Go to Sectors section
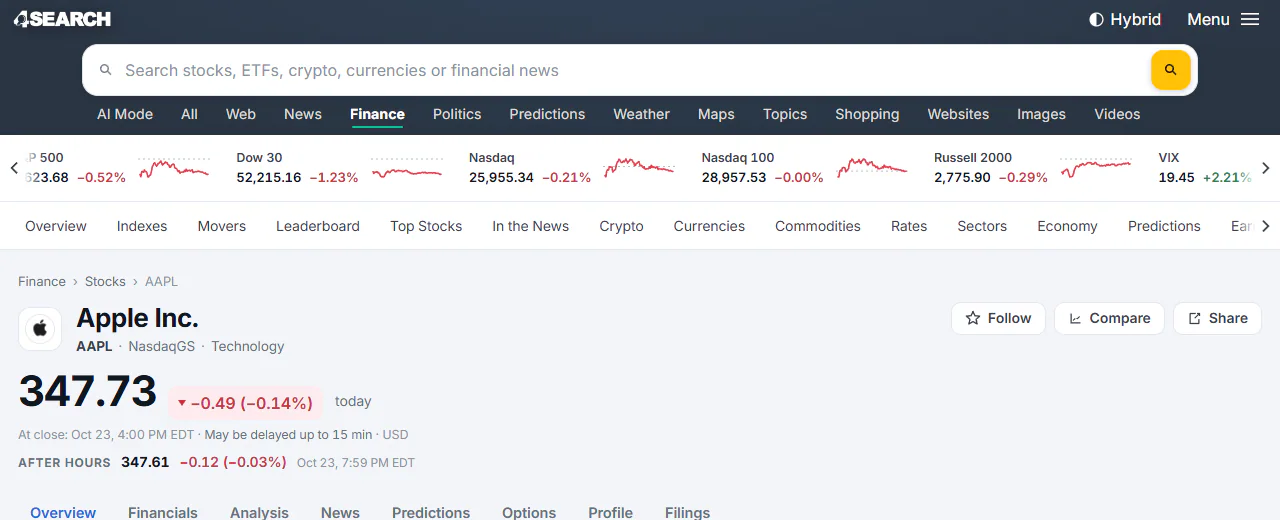1280x520 pixels. (982, 226)
